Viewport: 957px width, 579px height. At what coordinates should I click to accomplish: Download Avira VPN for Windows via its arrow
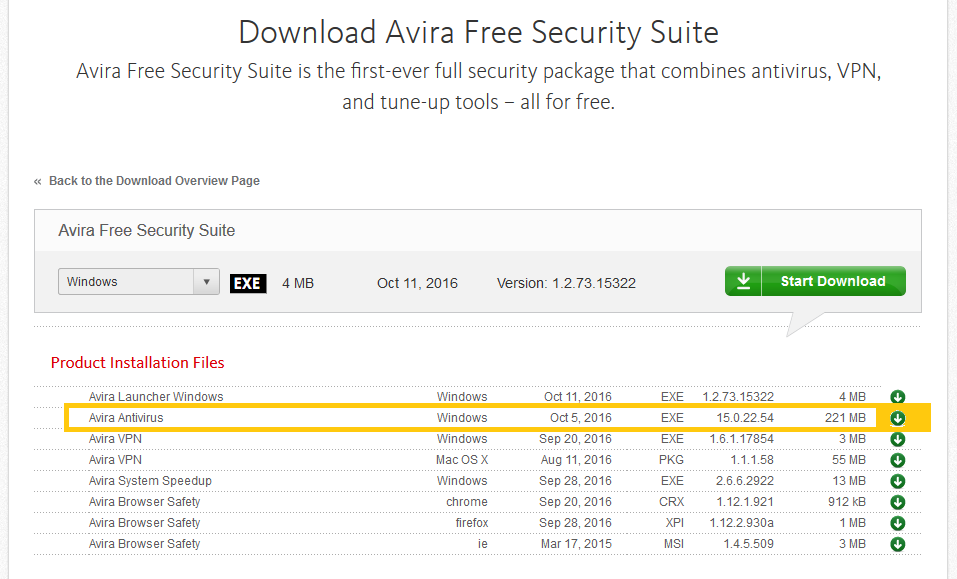click(x=897, y=439)
